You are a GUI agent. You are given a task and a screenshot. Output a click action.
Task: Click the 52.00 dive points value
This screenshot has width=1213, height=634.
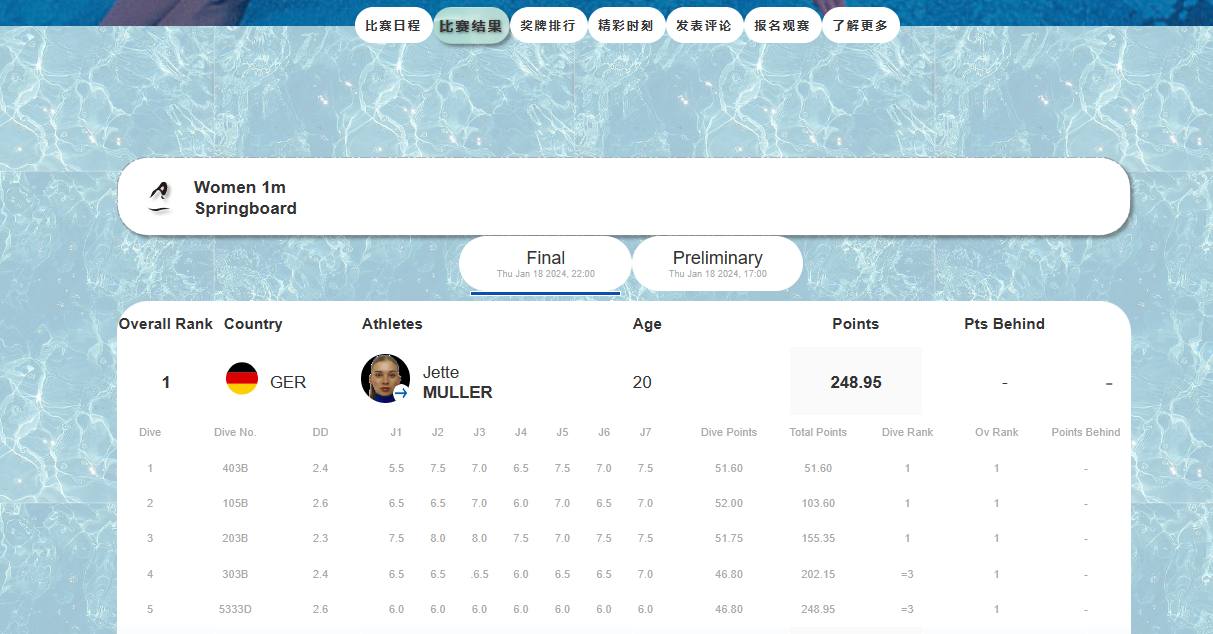[x=729, y=503]
